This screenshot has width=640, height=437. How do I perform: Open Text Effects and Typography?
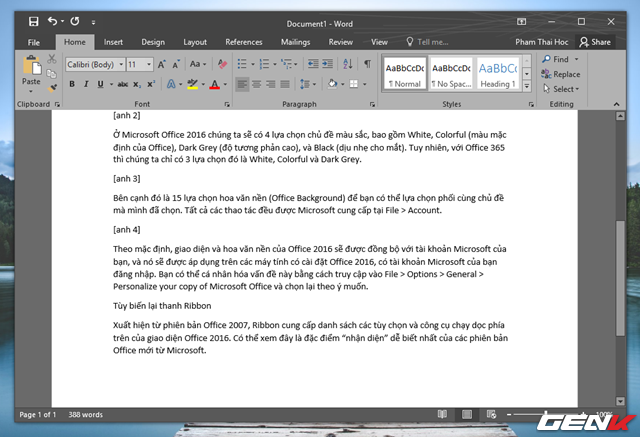click(x=171, y=84)
